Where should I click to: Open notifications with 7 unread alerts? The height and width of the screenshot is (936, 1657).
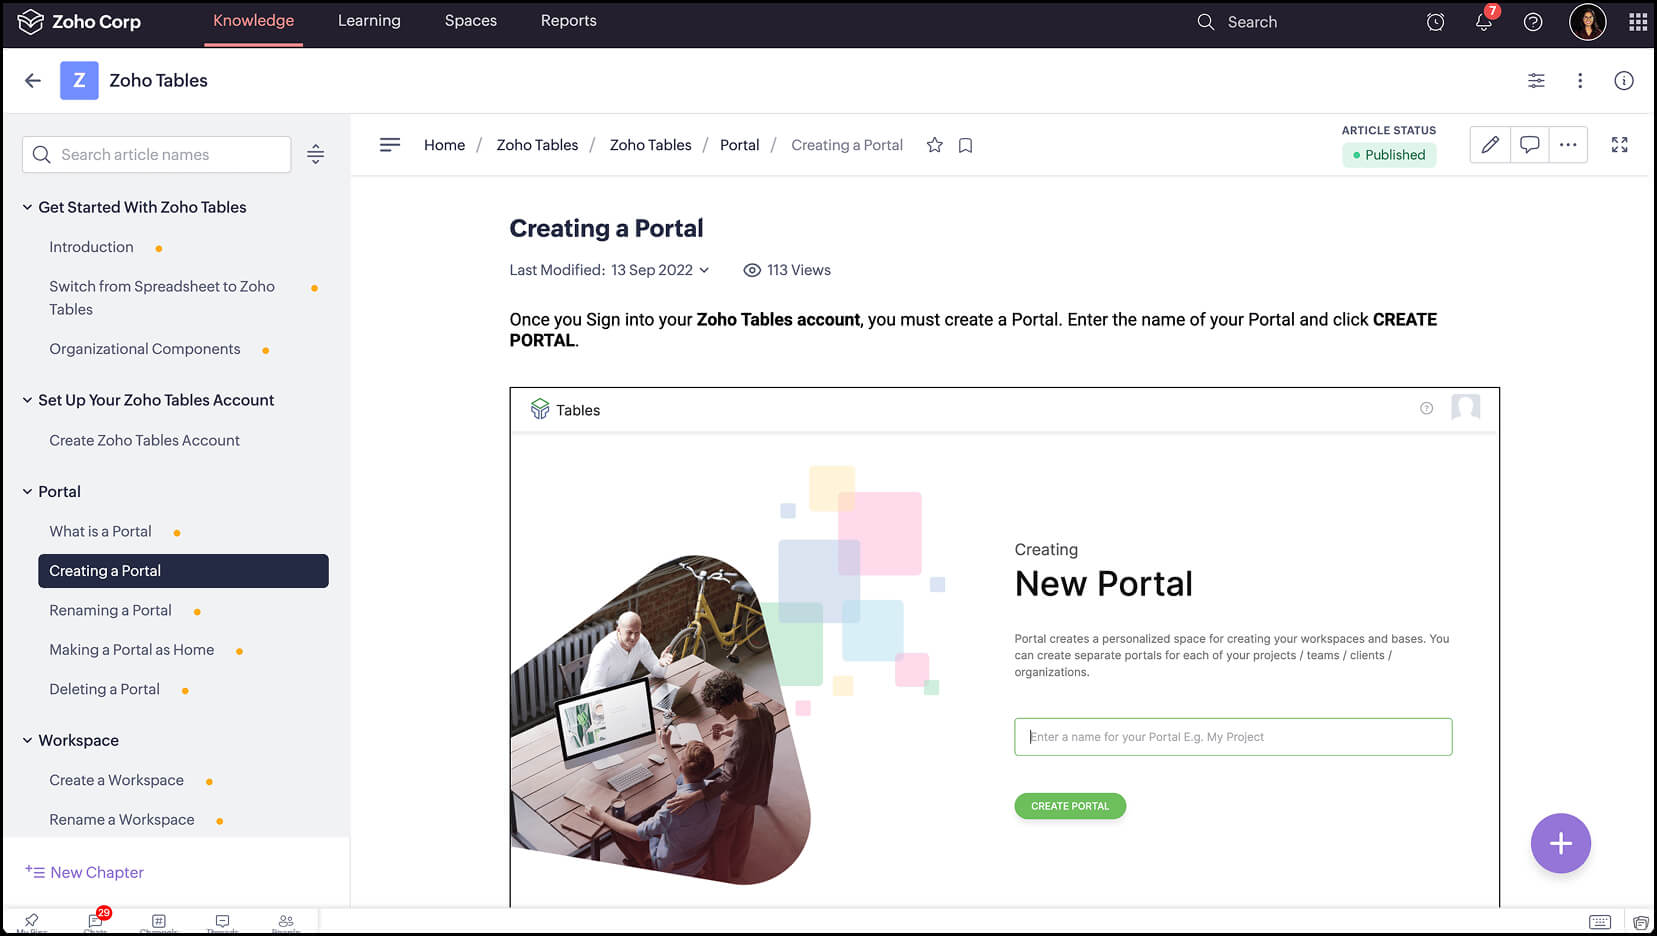[x=1483, y=21]
